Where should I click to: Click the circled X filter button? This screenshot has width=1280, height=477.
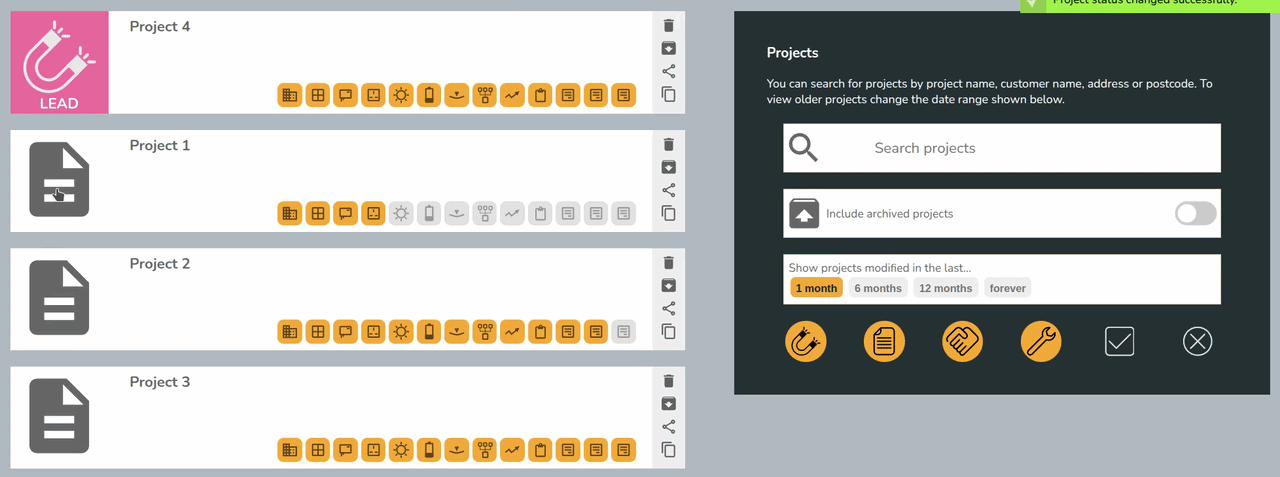(x=1197, y=342)
